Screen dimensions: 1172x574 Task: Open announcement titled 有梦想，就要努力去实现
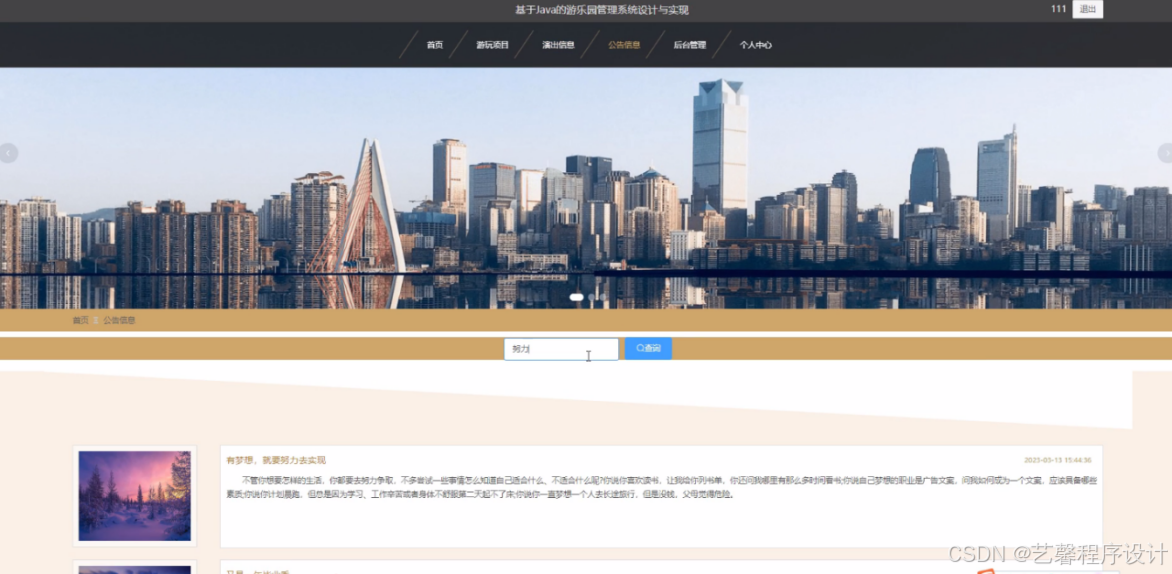[276, 460]
